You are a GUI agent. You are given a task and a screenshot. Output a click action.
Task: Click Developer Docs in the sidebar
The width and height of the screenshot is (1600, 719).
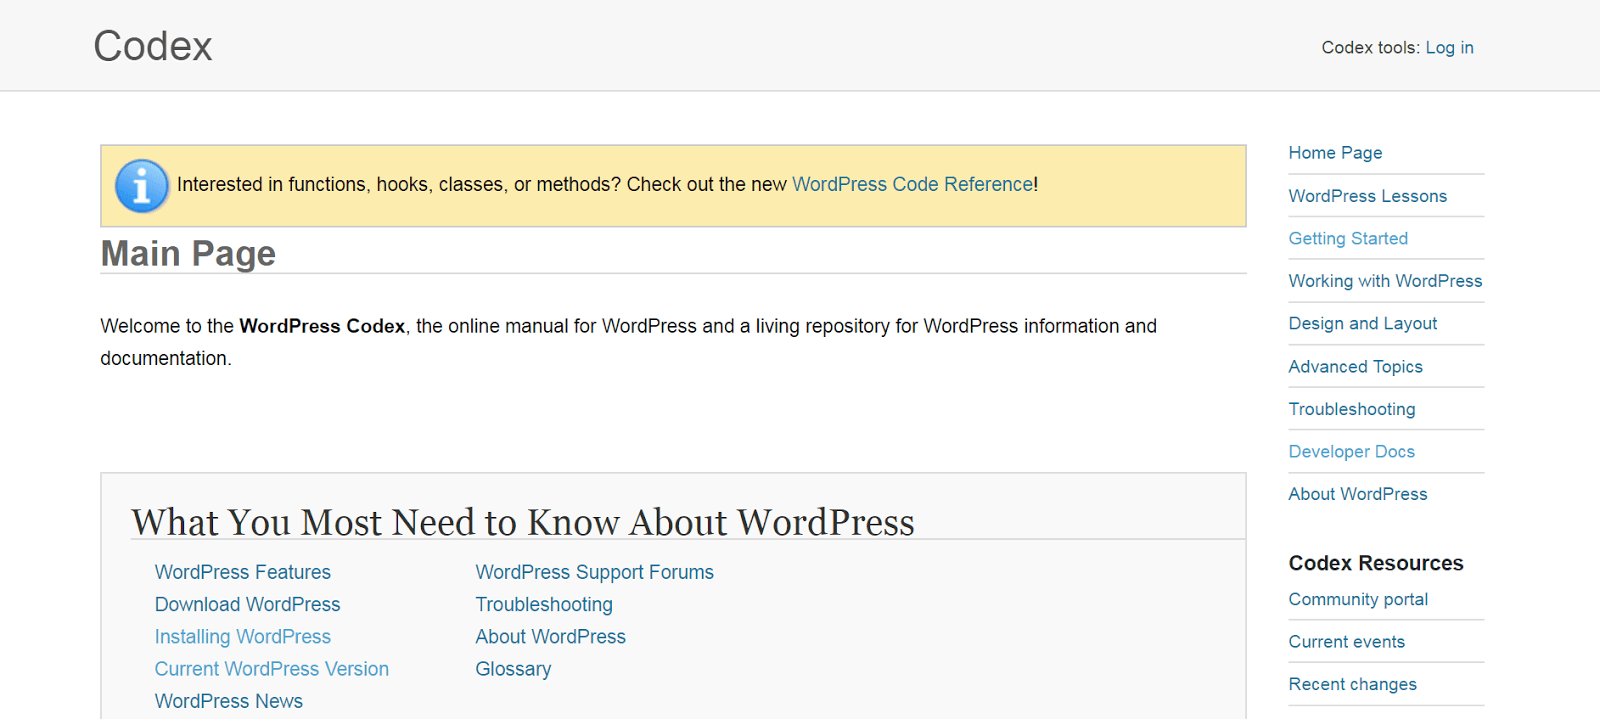click(x=1351, y=452)
